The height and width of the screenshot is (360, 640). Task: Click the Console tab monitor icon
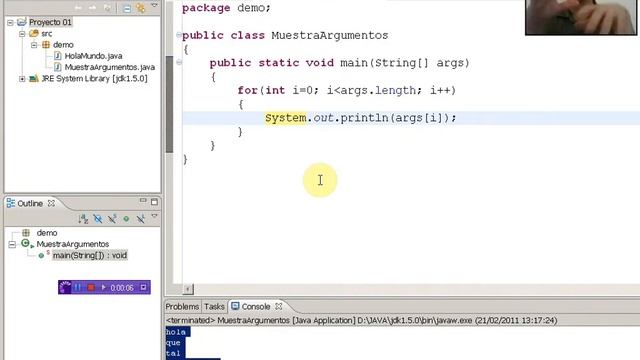click(x=235, y=306)
